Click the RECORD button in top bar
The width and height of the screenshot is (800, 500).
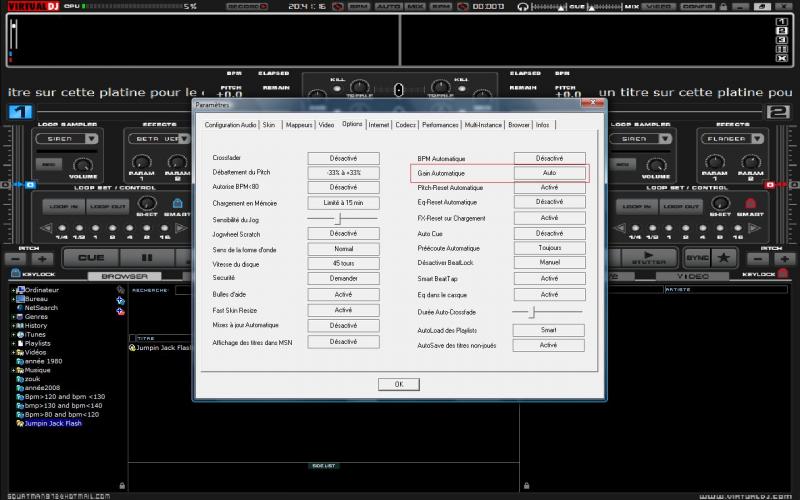(247, 7)
